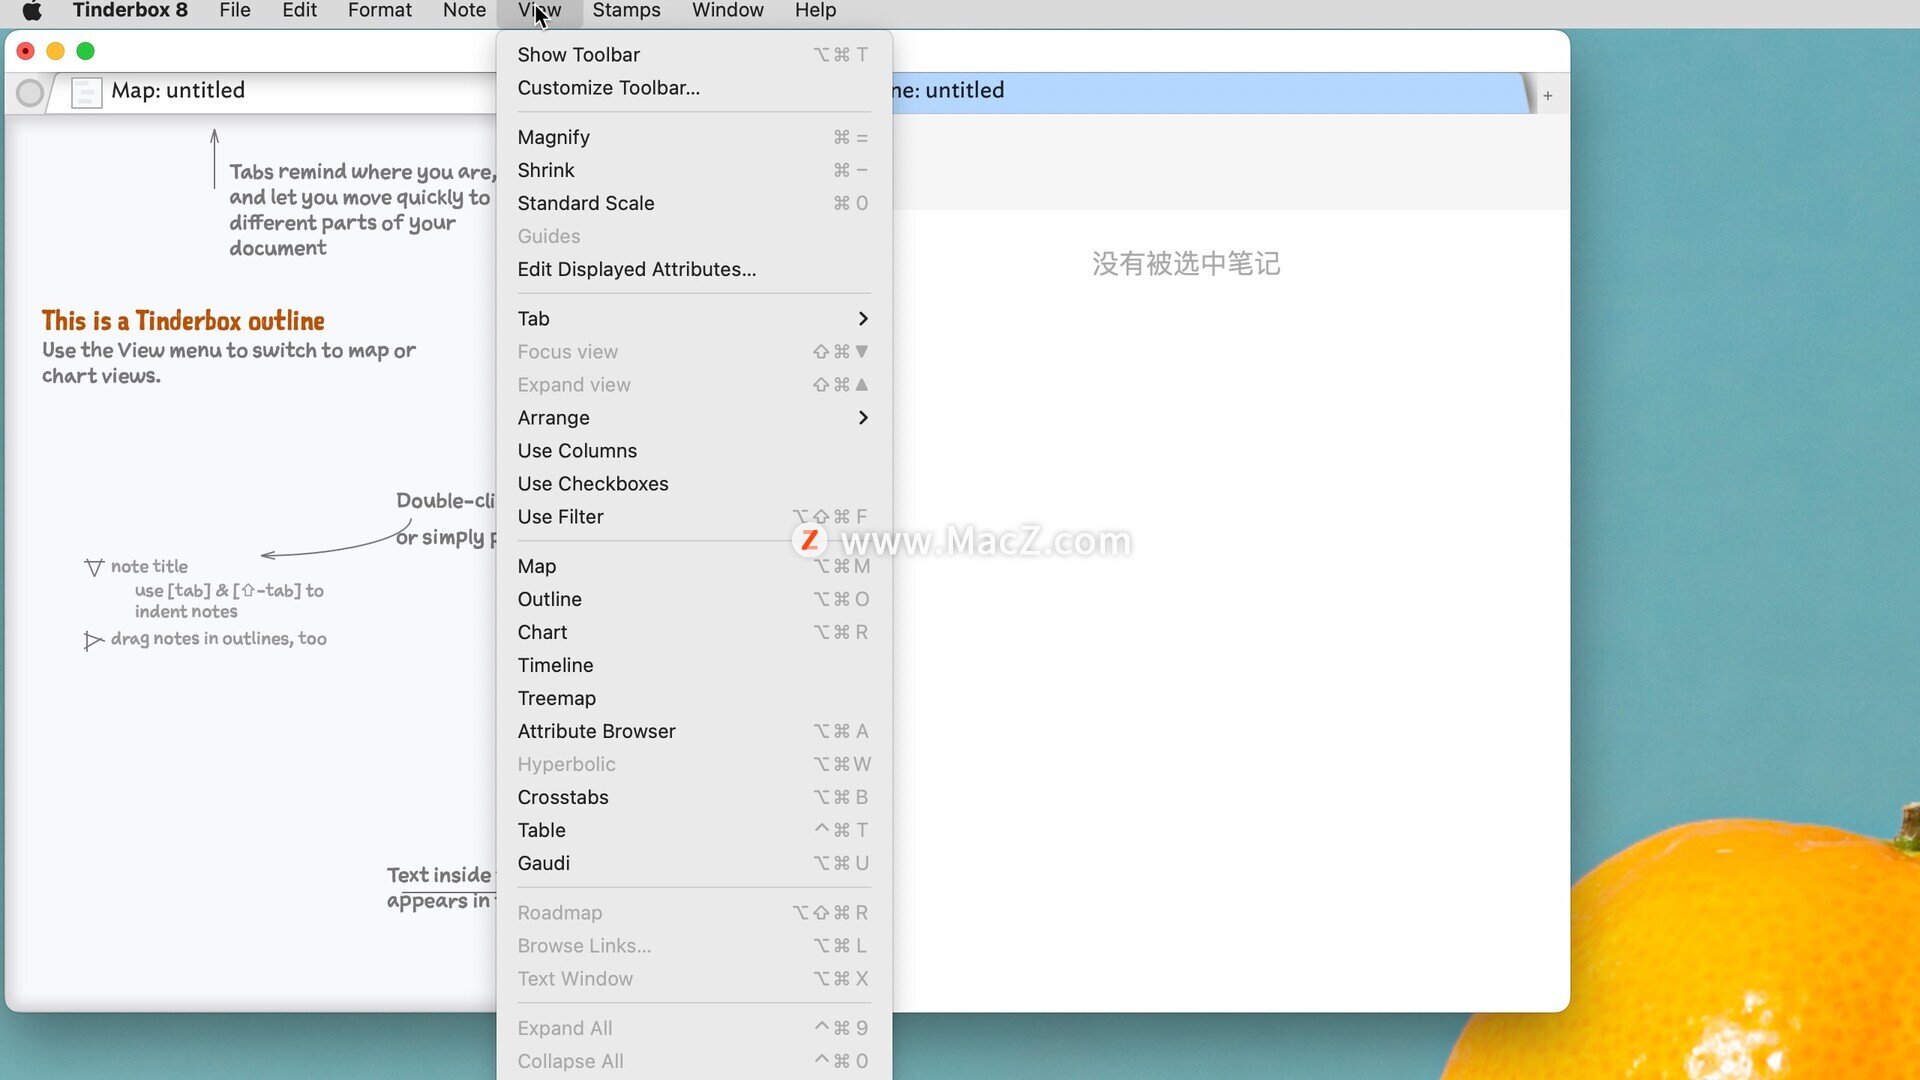Switch to Gaudi view
Image resolution: width=1920 pixels, height=1080 pixels.
[x=693, y=863]
